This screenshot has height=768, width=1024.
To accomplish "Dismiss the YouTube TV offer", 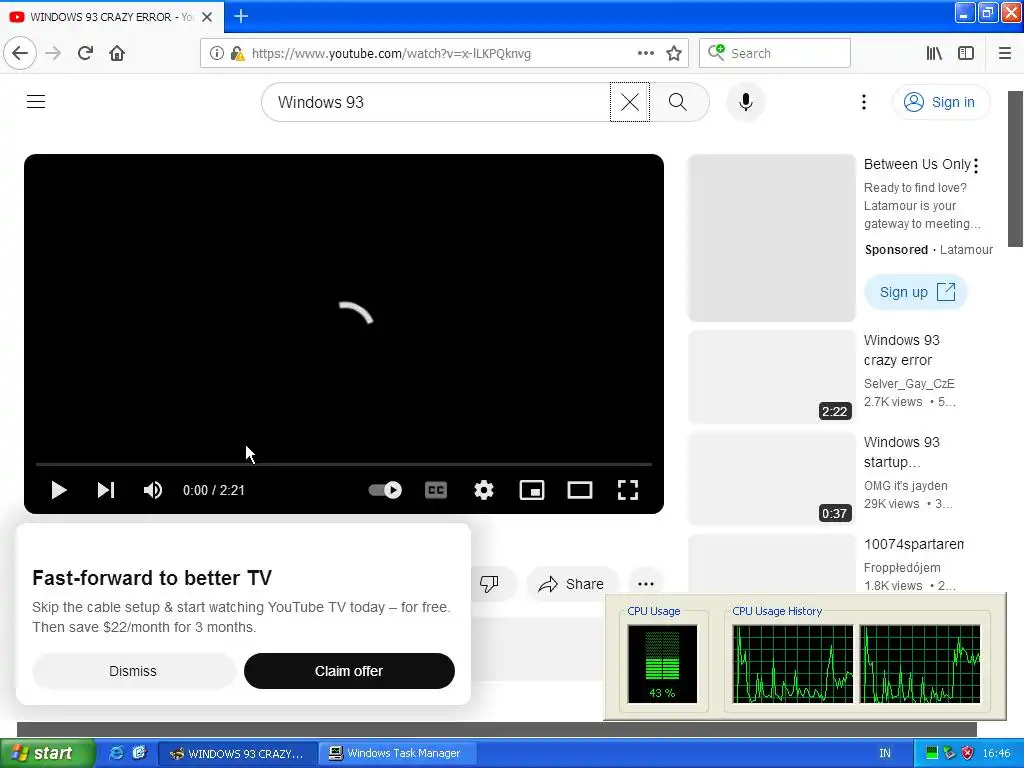I will point(133,671).
